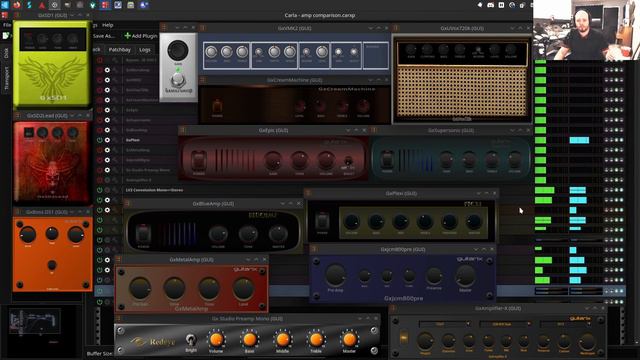The height and width of the screenshot is (360, 640).
Task: Flip the GxPlexi window power switch
Action: 322,222
